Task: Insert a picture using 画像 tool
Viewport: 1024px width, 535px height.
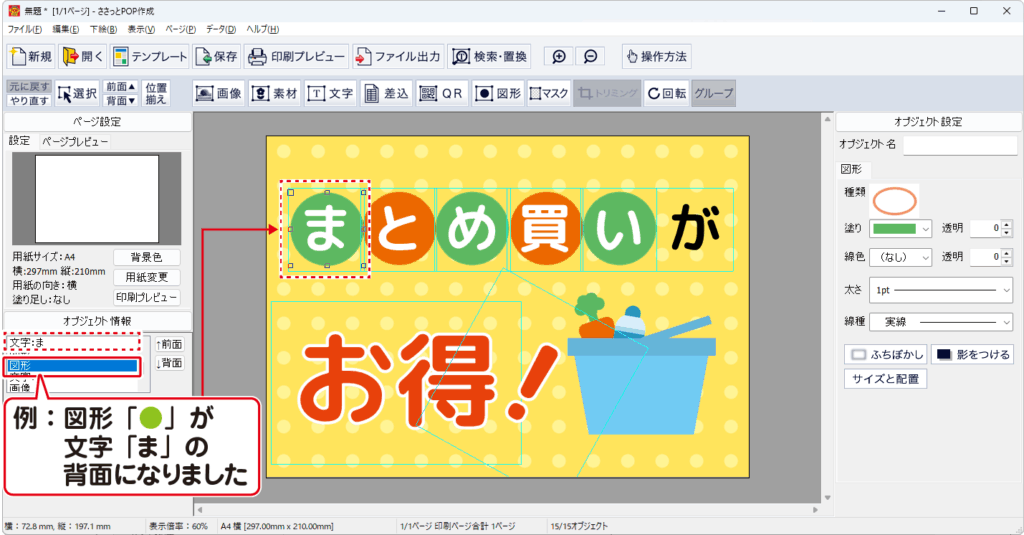Action: click(x=218, y=93)
